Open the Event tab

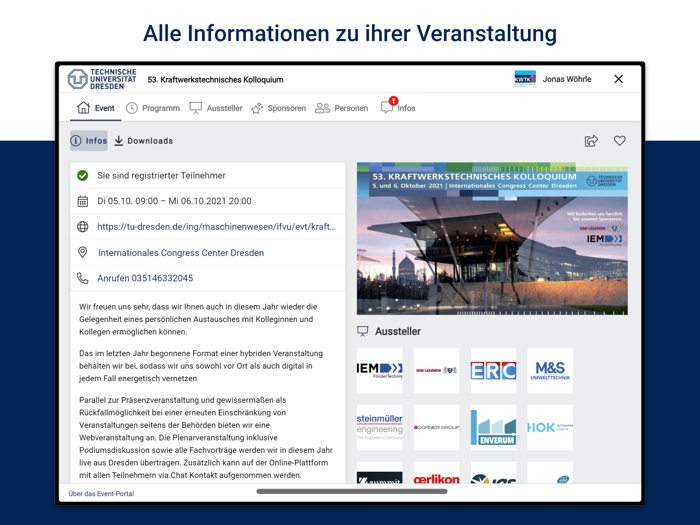click(x=96, y=108)
